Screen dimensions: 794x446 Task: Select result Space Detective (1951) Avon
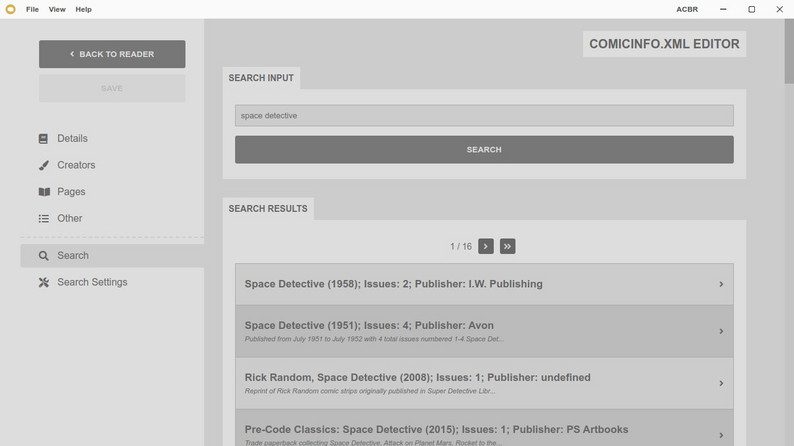coord(484,331)
